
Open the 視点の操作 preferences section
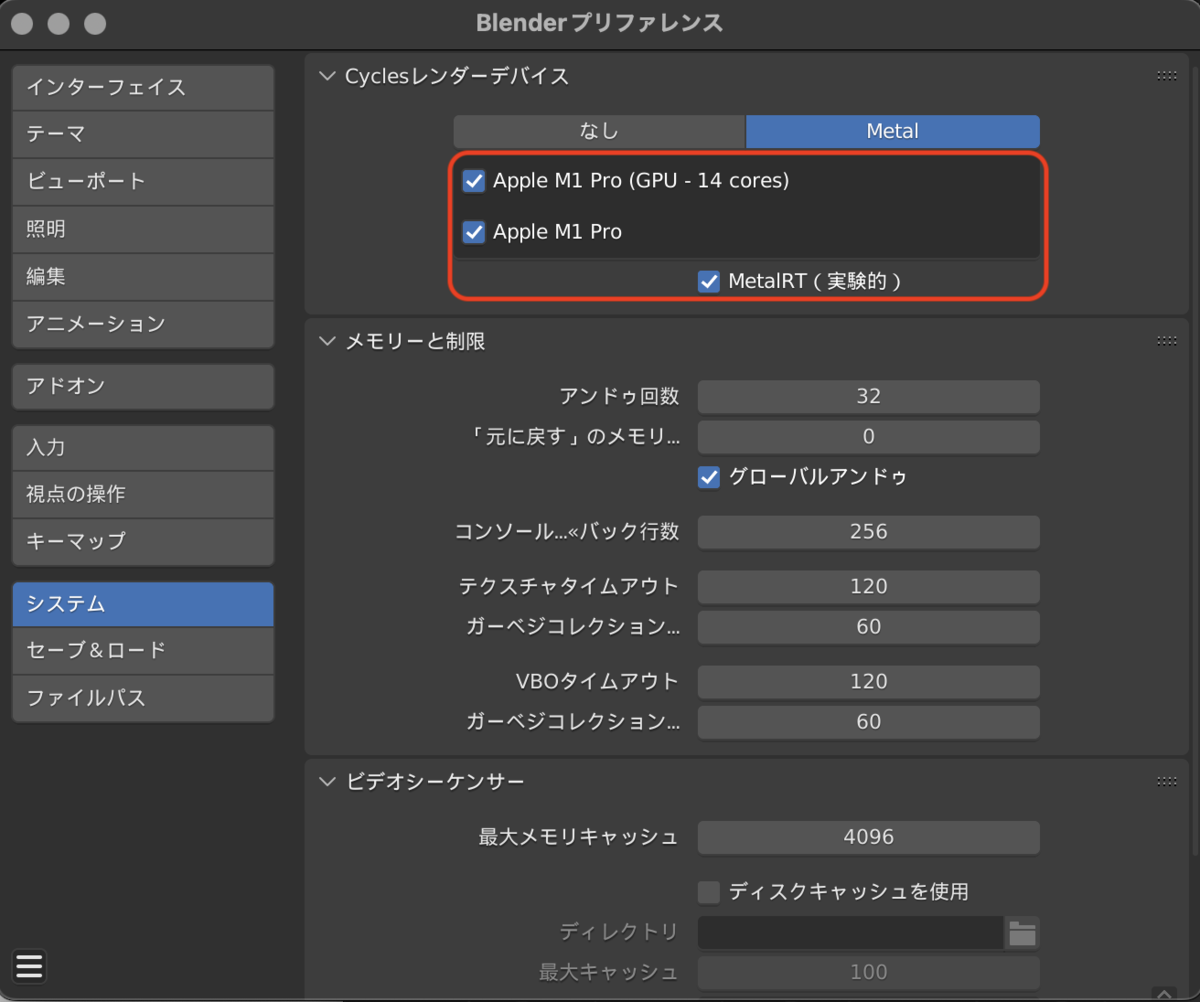pos(143,494)
